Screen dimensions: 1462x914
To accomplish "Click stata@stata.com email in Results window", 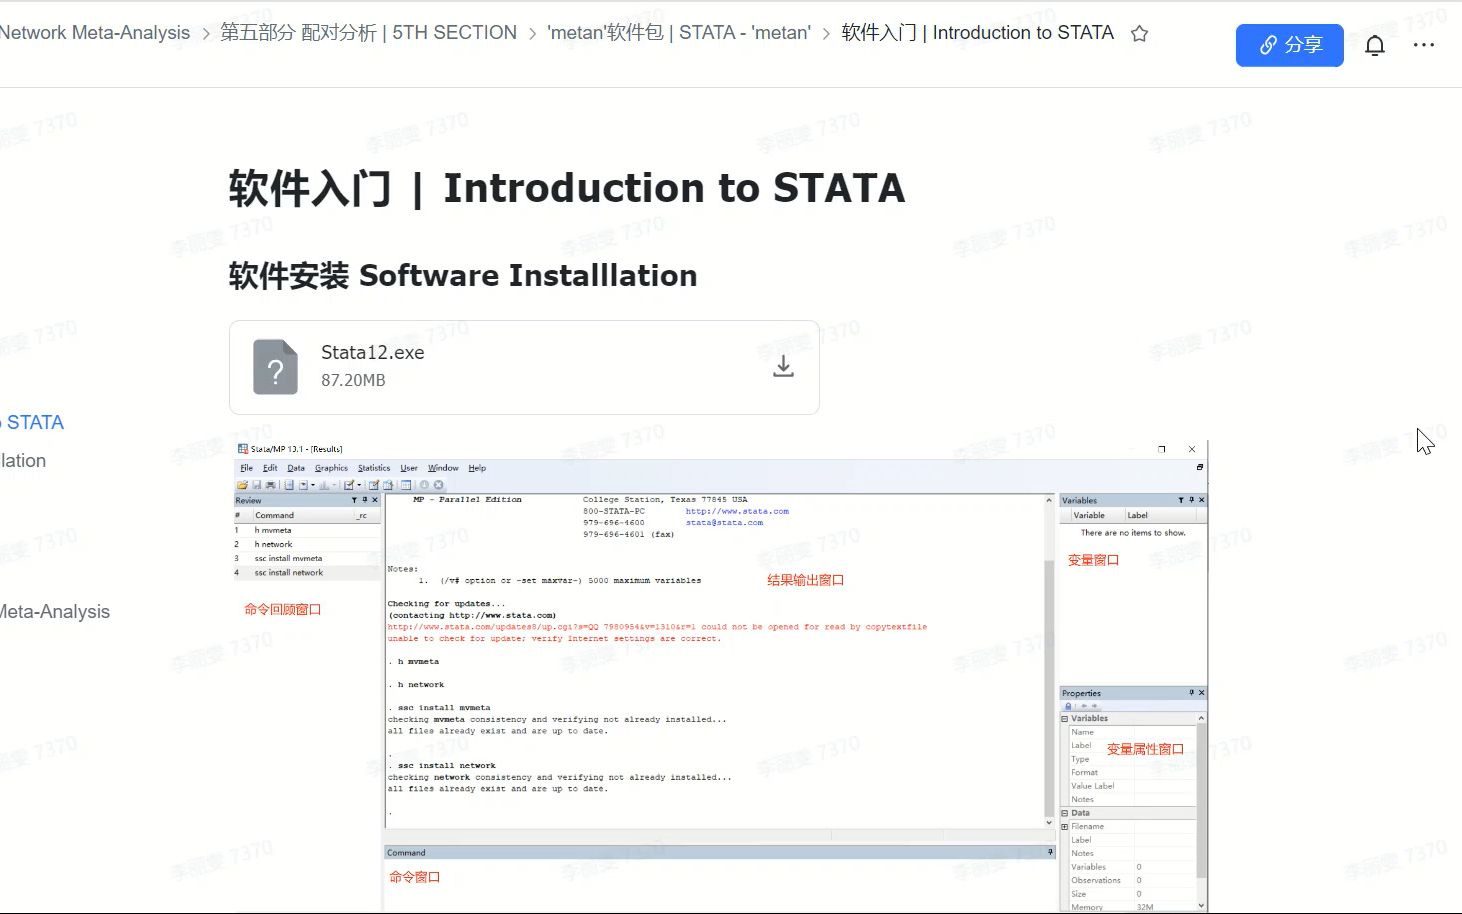I will (x=724, y=522).
